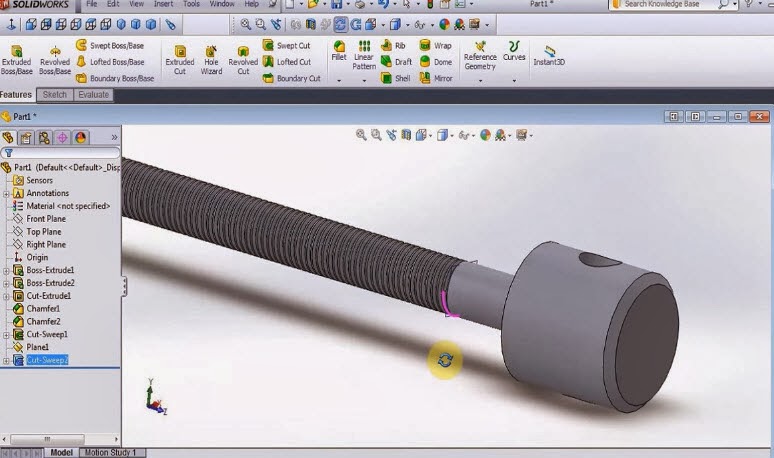Open the ConfigurationManager tab

click(44, 137)
